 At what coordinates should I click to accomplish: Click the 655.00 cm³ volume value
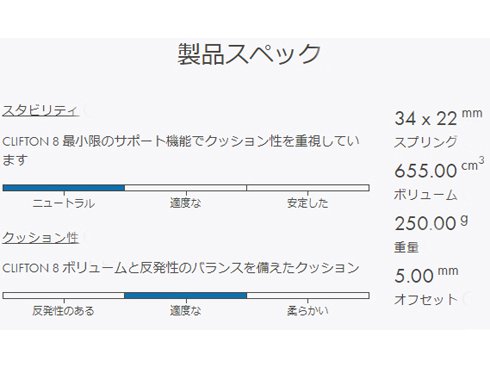pos(439,169)
